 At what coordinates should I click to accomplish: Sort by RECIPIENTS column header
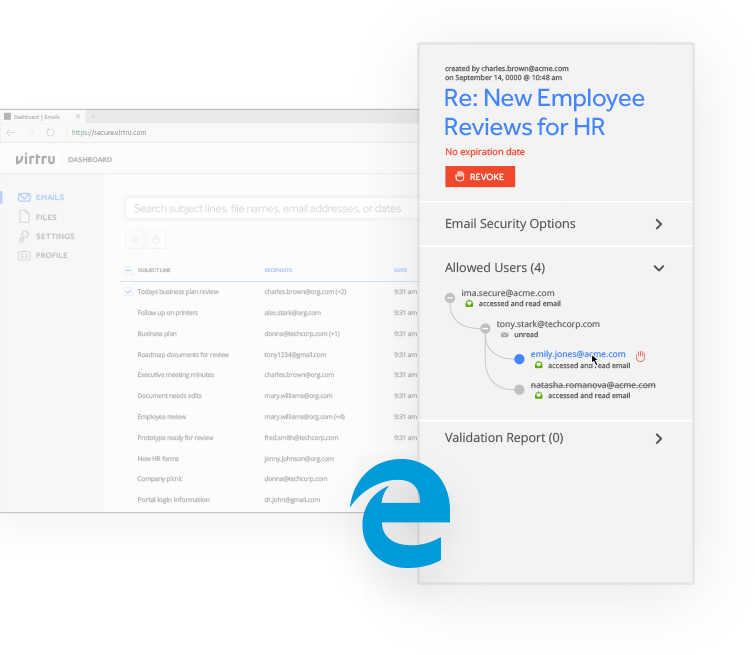(x=278, y=270)
